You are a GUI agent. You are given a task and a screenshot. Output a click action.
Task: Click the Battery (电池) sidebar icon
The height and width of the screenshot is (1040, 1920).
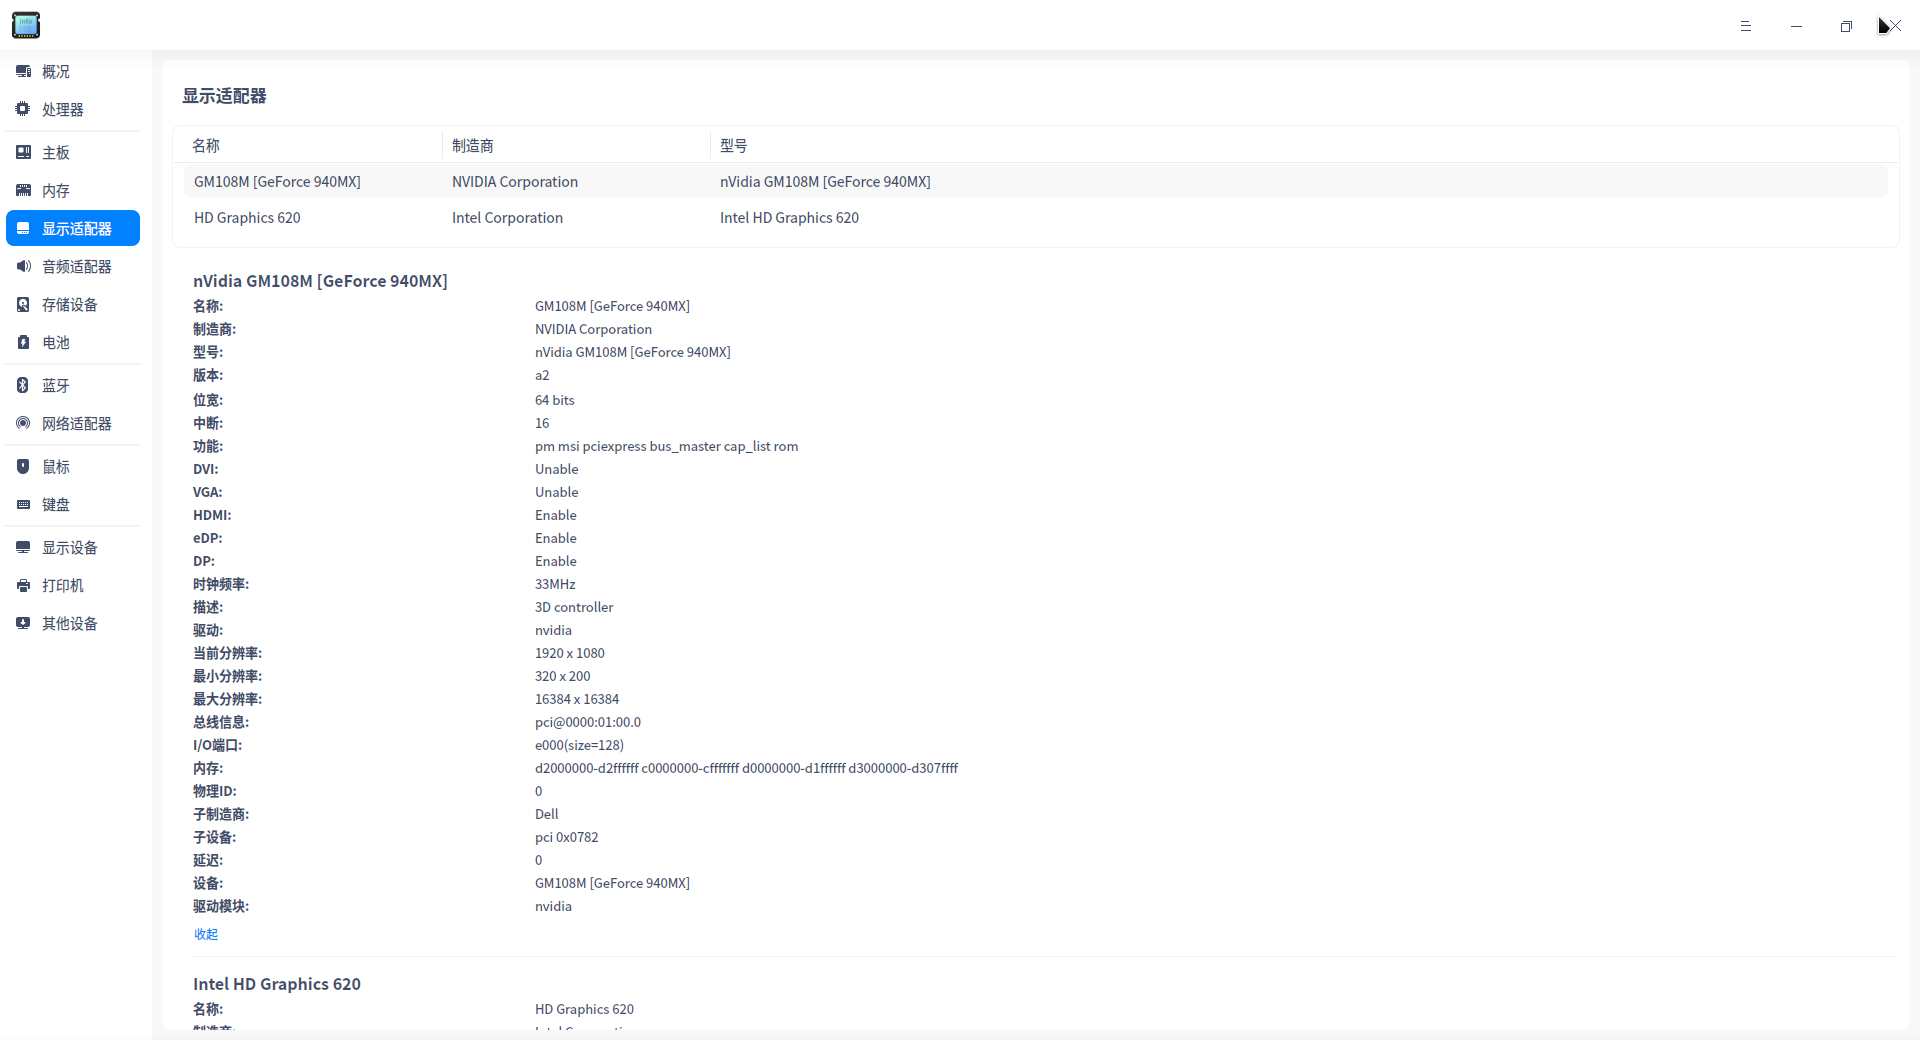point(23,342)
